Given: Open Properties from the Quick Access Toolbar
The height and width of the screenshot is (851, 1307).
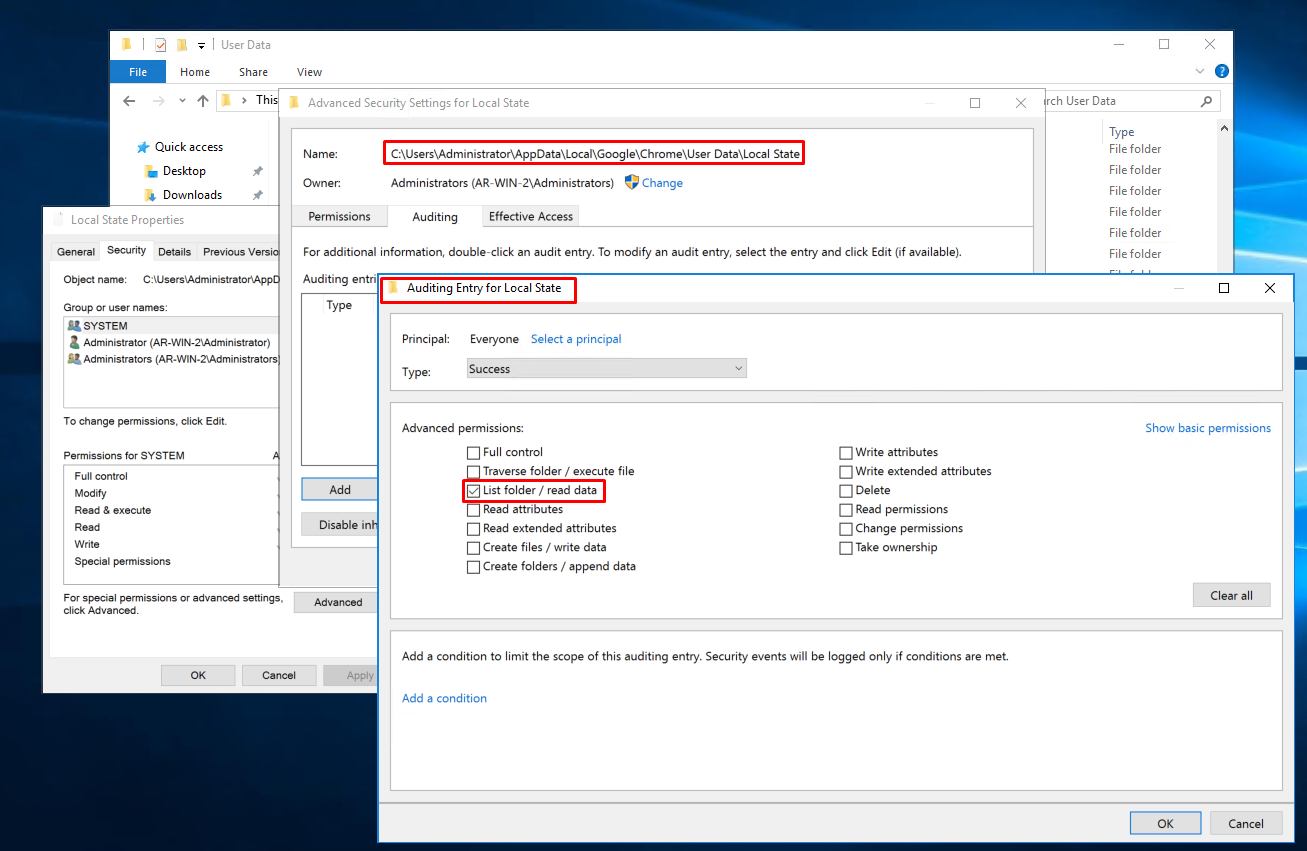Looking at the screenshot, I should 160,44.
